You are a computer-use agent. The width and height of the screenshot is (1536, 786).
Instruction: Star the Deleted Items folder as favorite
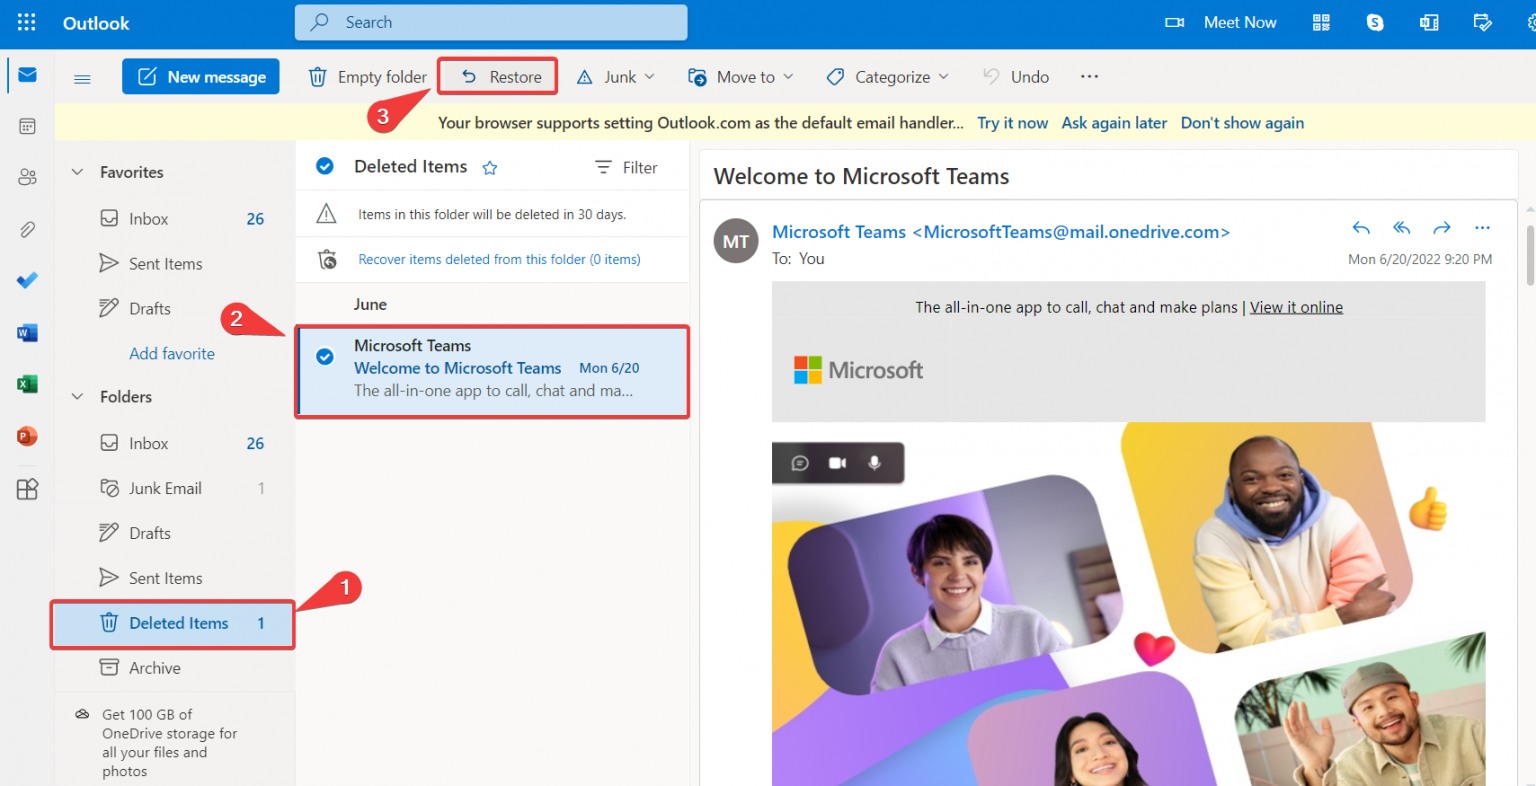point(489,167)
